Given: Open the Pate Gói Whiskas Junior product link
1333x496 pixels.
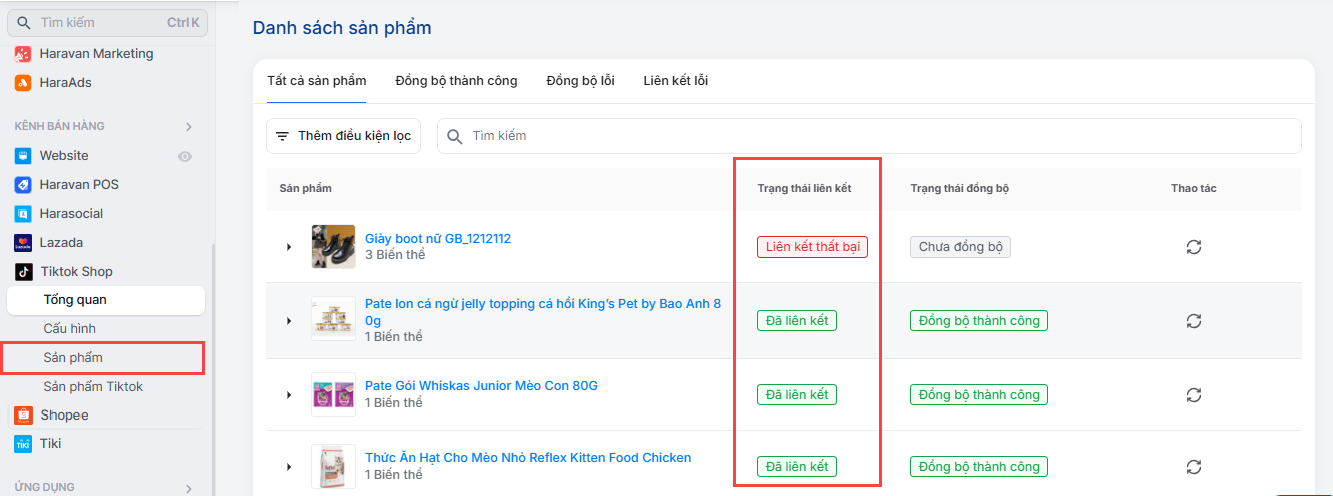Looking at the screenshot, I should click(481, 386).
